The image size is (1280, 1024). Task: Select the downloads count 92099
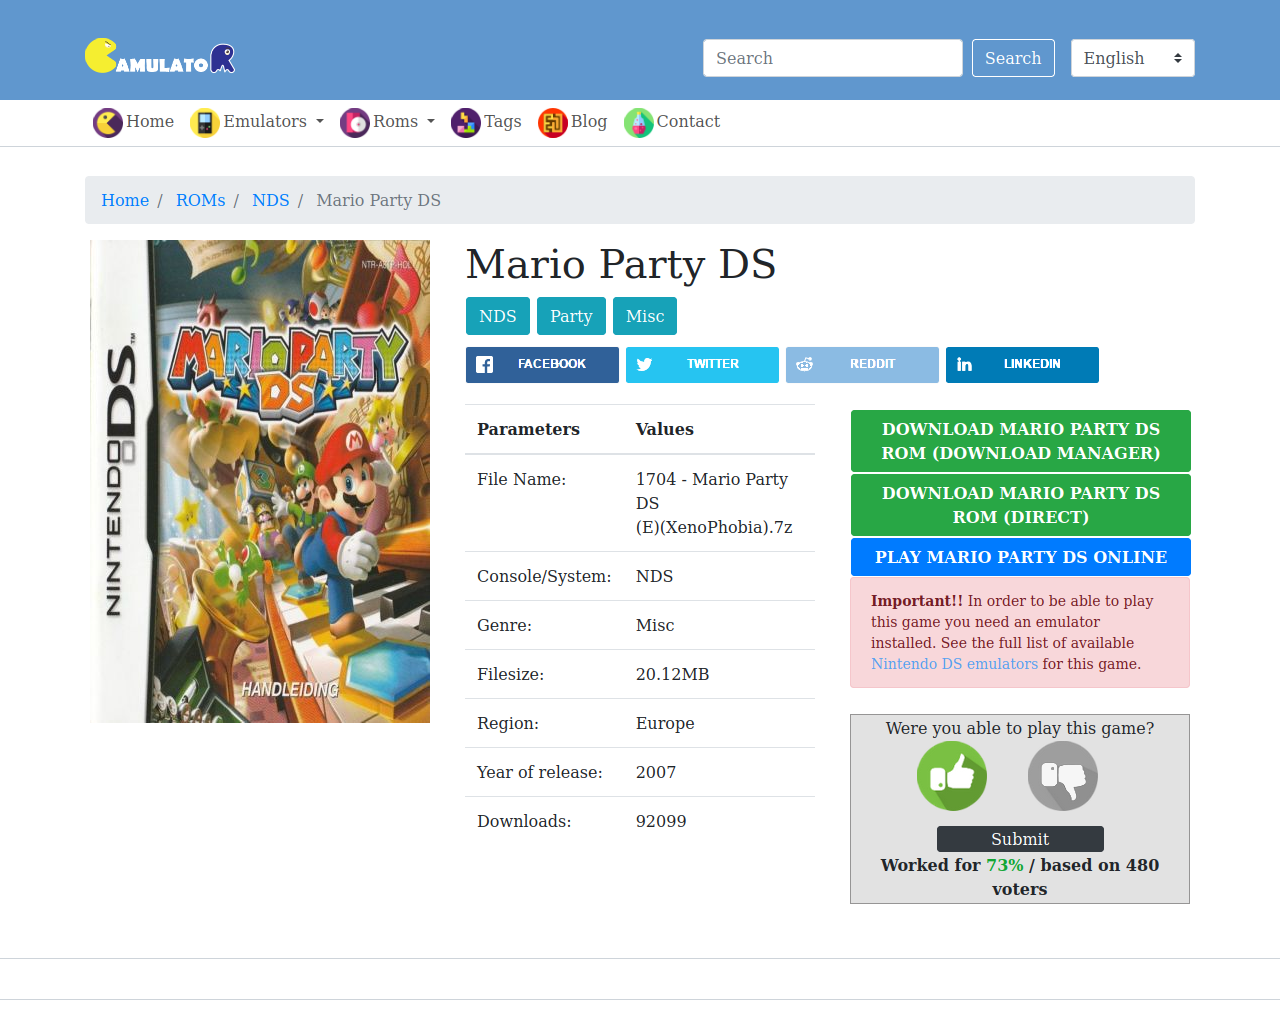click(661, 821)
